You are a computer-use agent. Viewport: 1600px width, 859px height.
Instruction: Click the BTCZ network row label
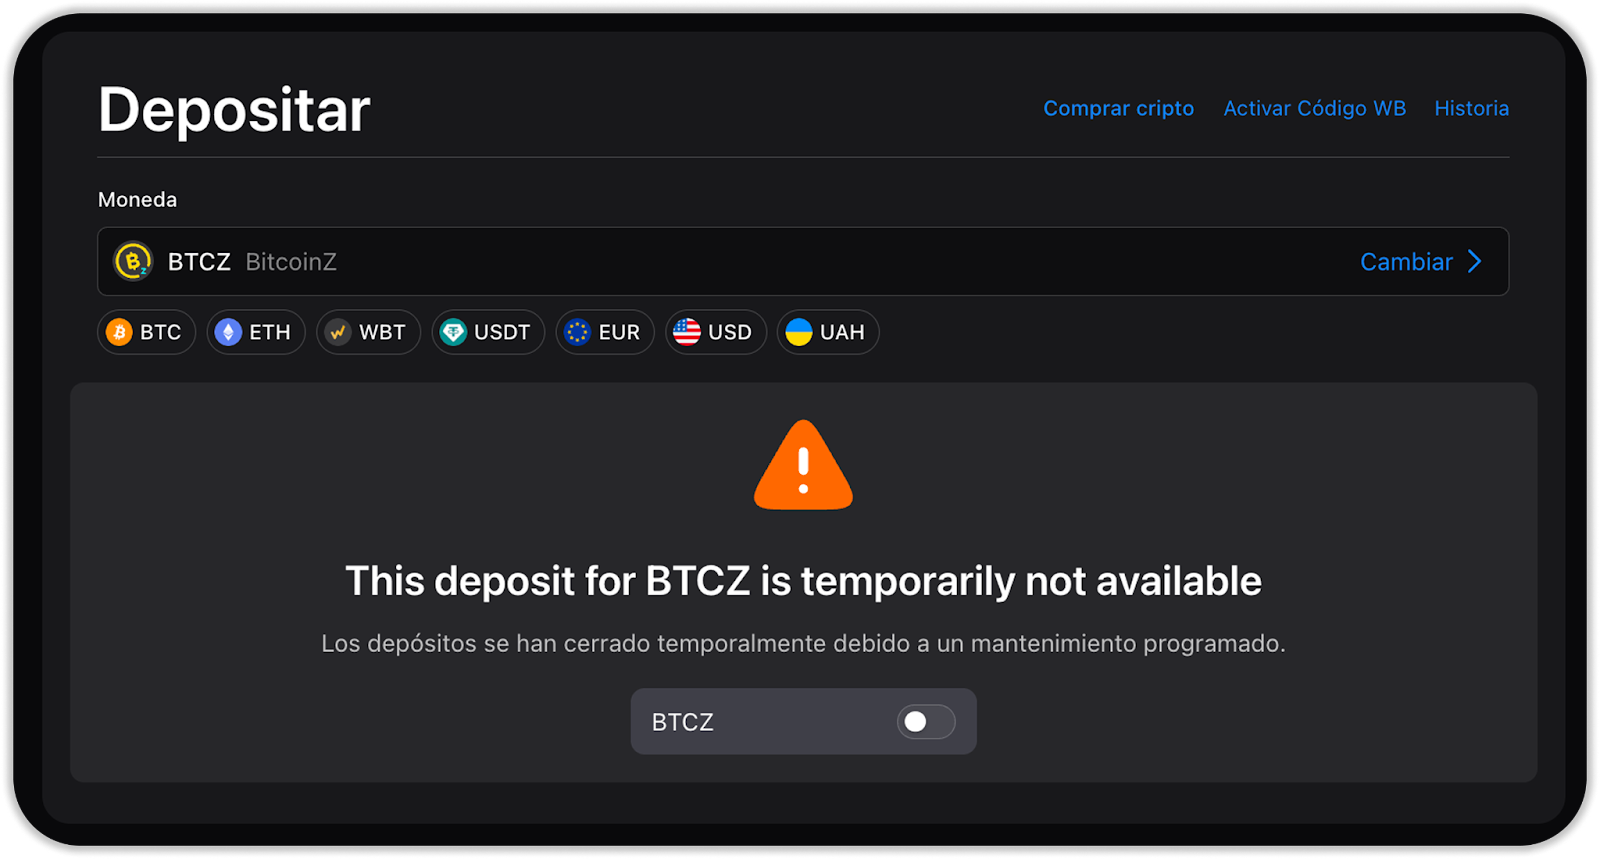(x=683, y=722)
